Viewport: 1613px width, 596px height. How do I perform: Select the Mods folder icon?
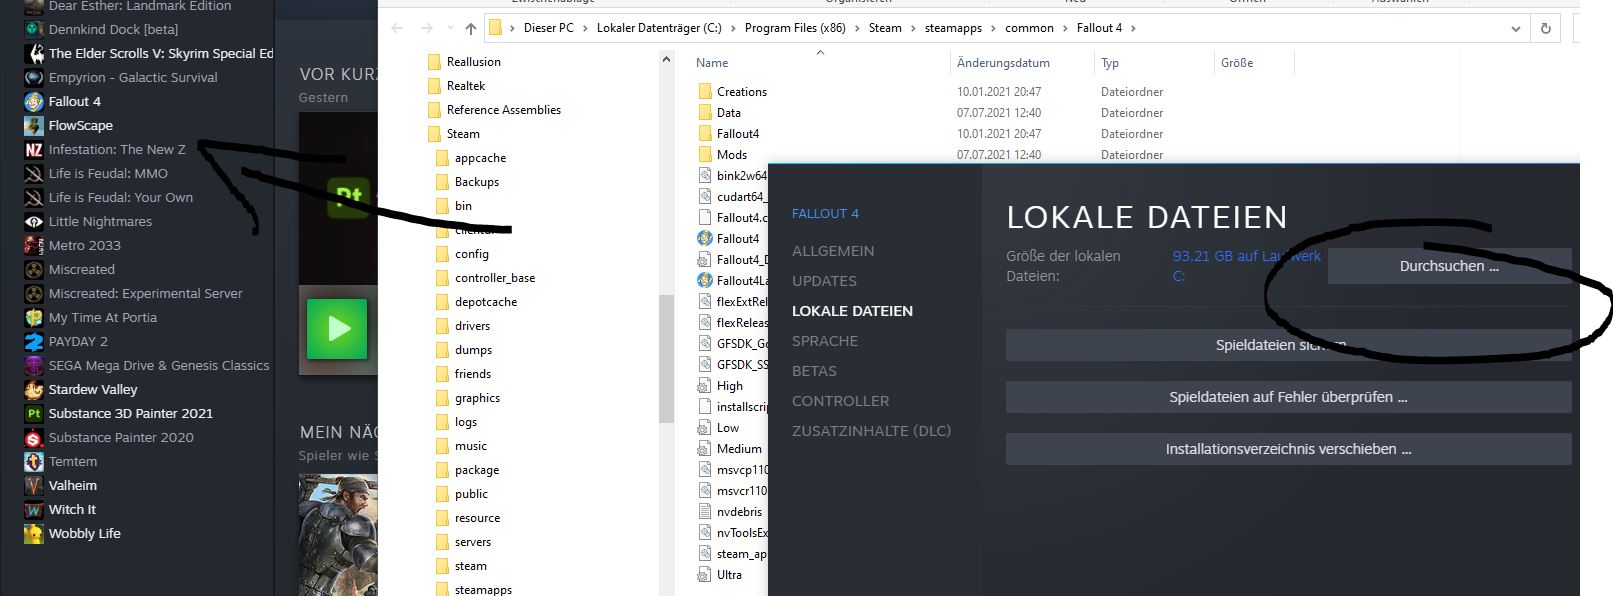[x=705, y=155]
